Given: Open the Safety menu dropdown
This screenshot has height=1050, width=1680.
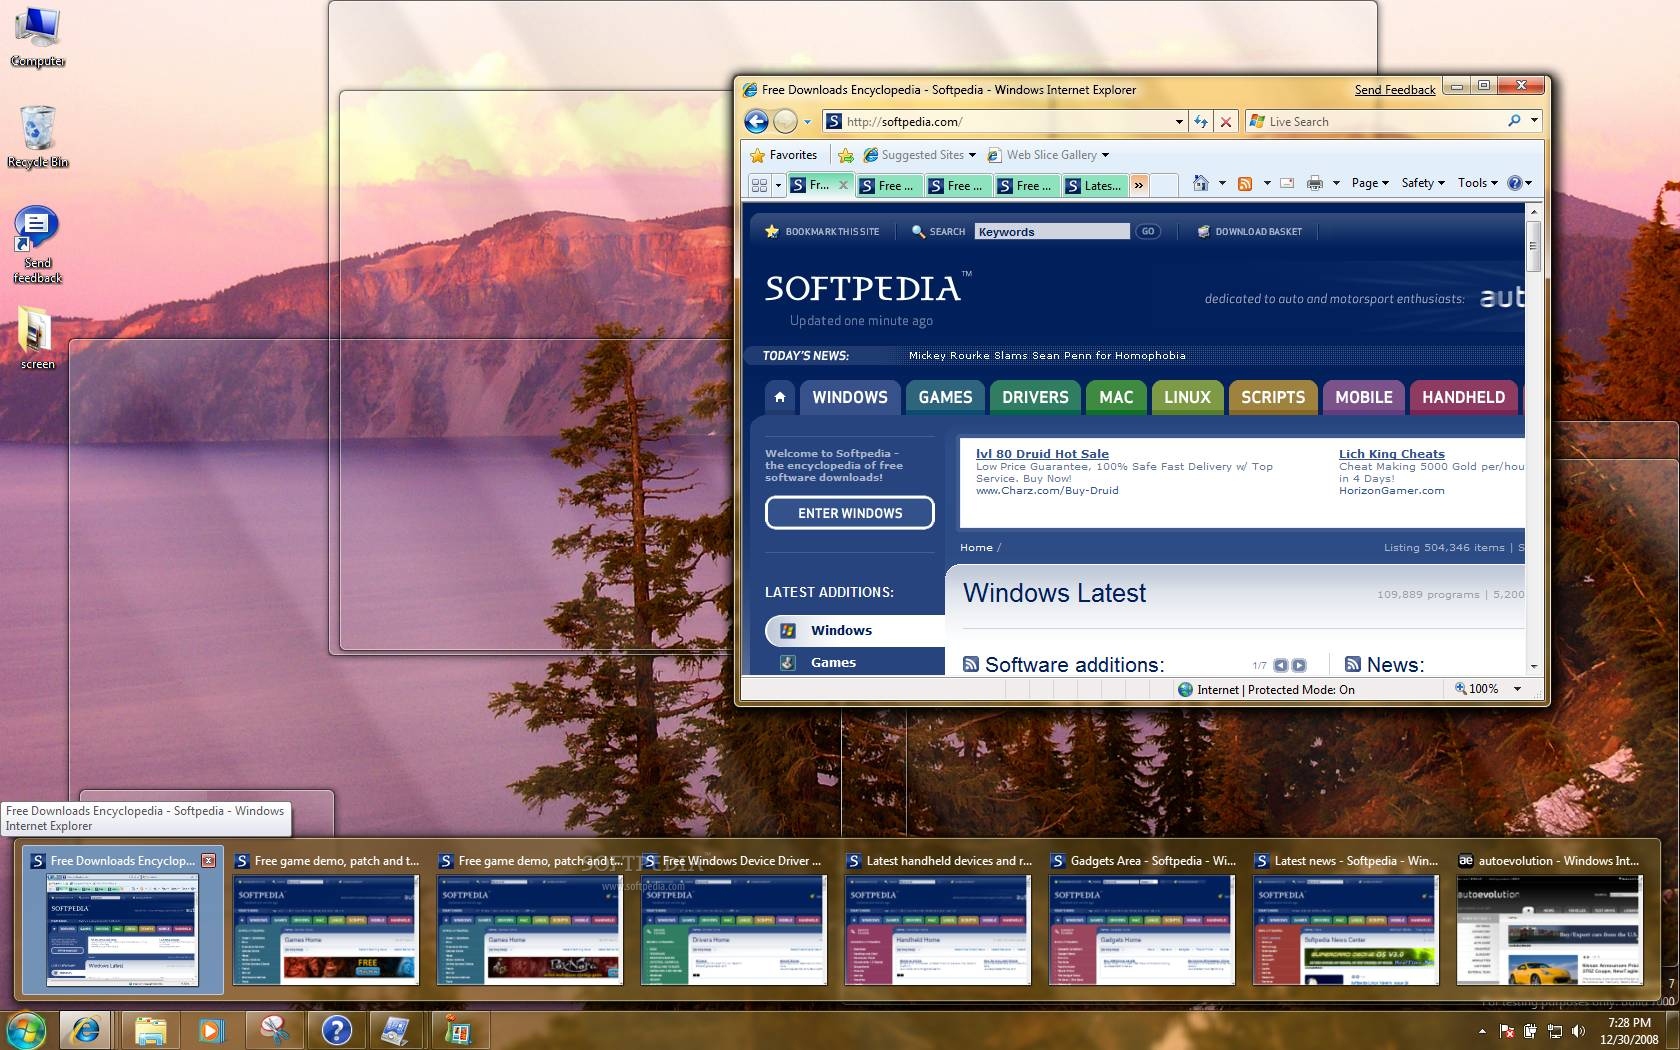Looking at the screenshot, I should [1423, 183].
